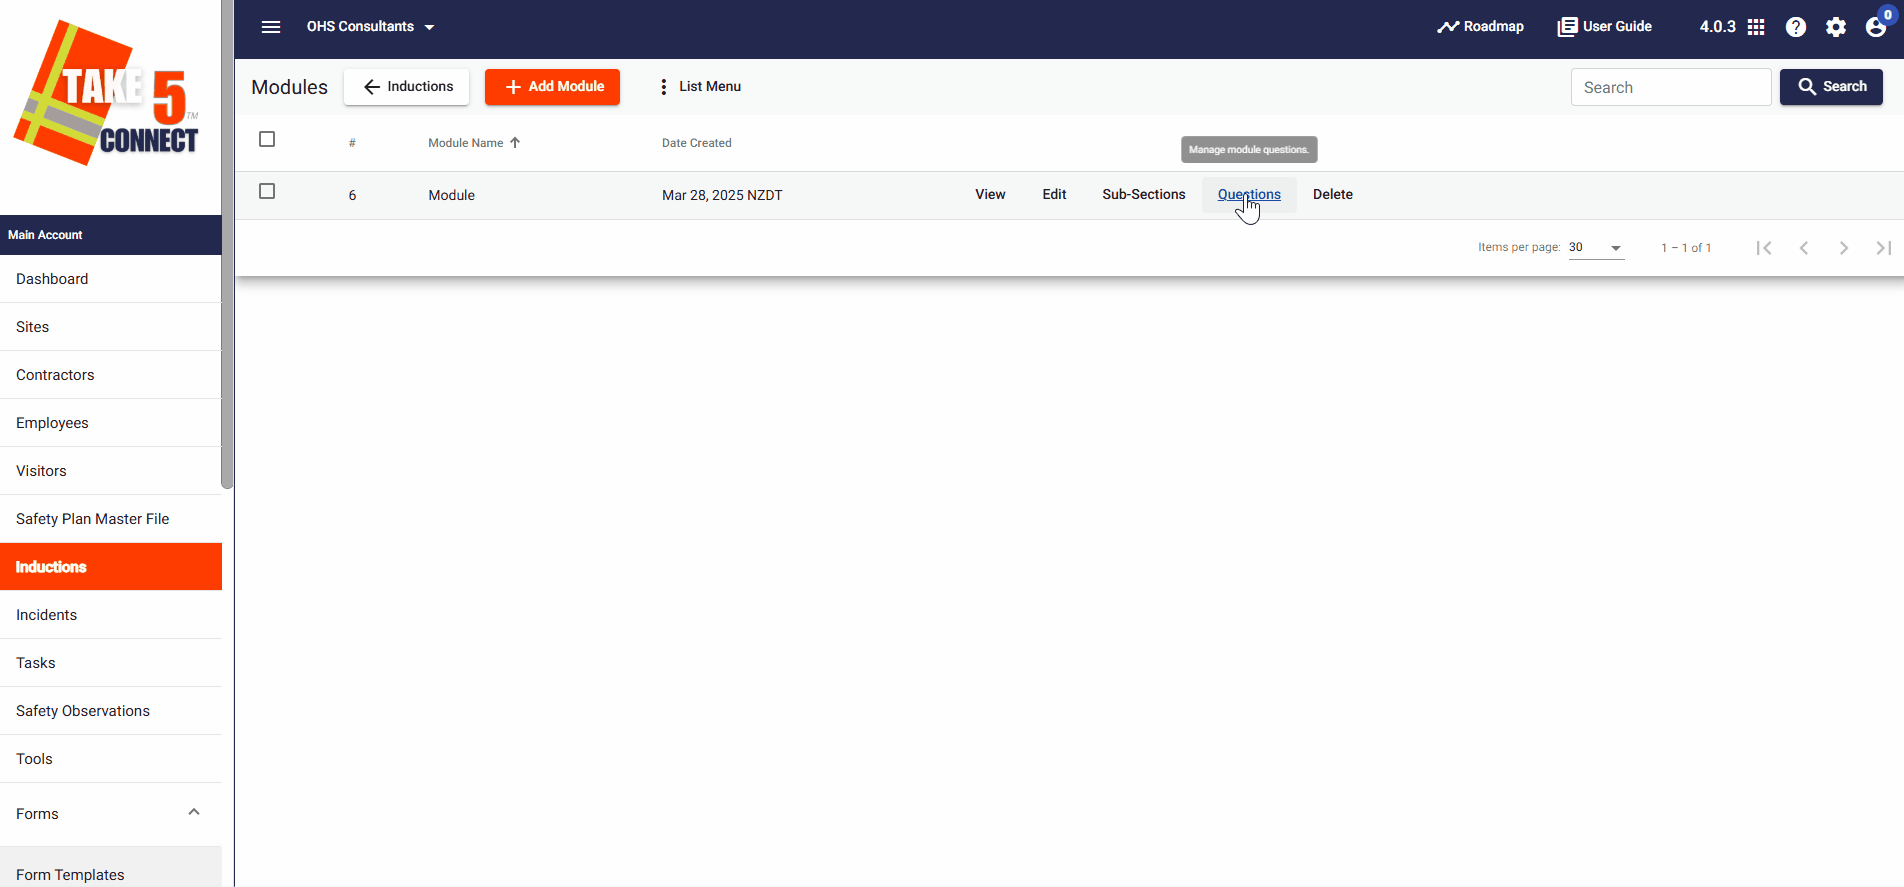Open the help question mark icon
This screenshot has width=1904, height=887.
[x=1796, y=27]
